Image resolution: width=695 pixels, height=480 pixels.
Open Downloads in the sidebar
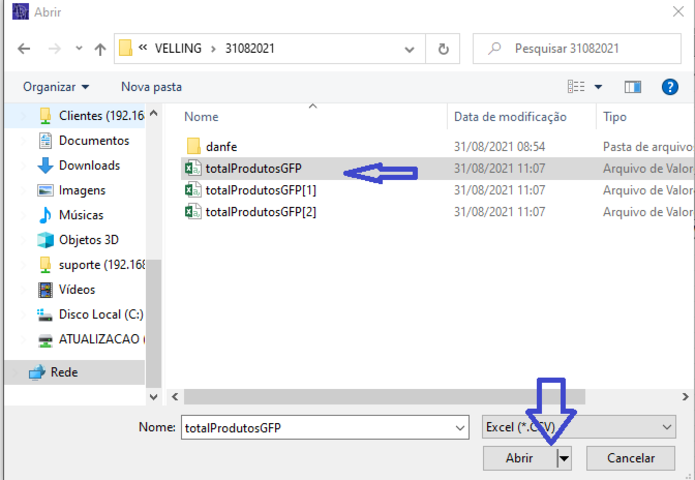point(89,165)
